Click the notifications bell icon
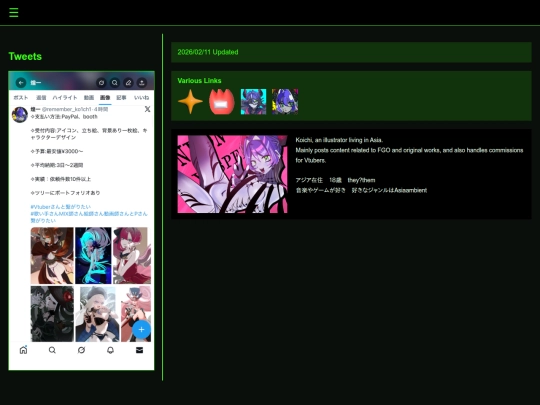The image size is (540, 405). [110, 350]
